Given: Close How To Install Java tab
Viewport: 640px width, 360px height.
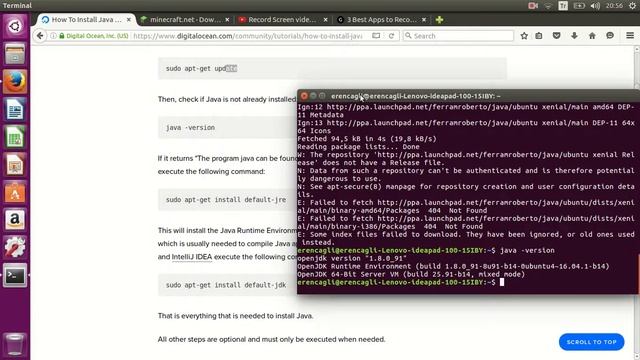Looking at the screenshot, I should pos(129,20).
